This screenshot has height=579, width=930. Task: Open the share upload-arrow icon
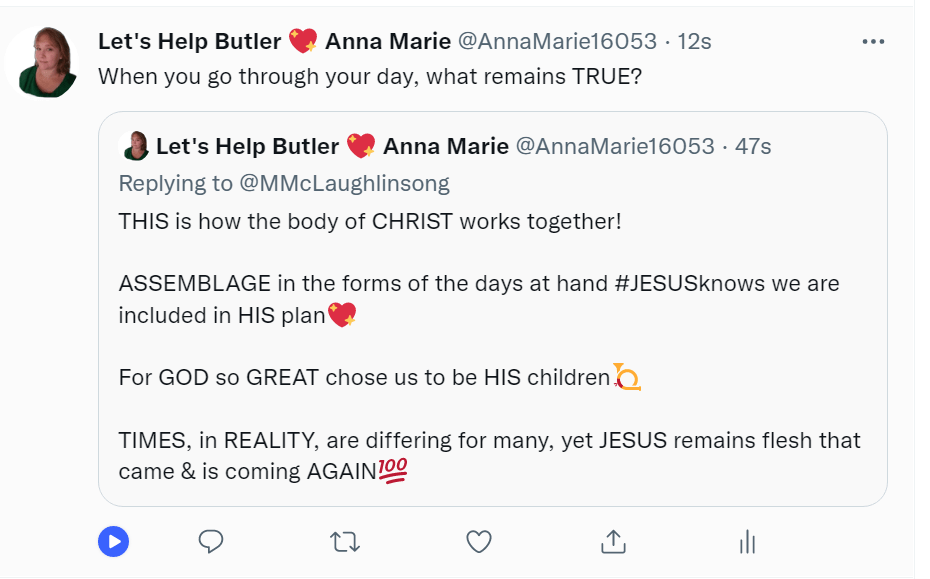(x=612, y=541)
